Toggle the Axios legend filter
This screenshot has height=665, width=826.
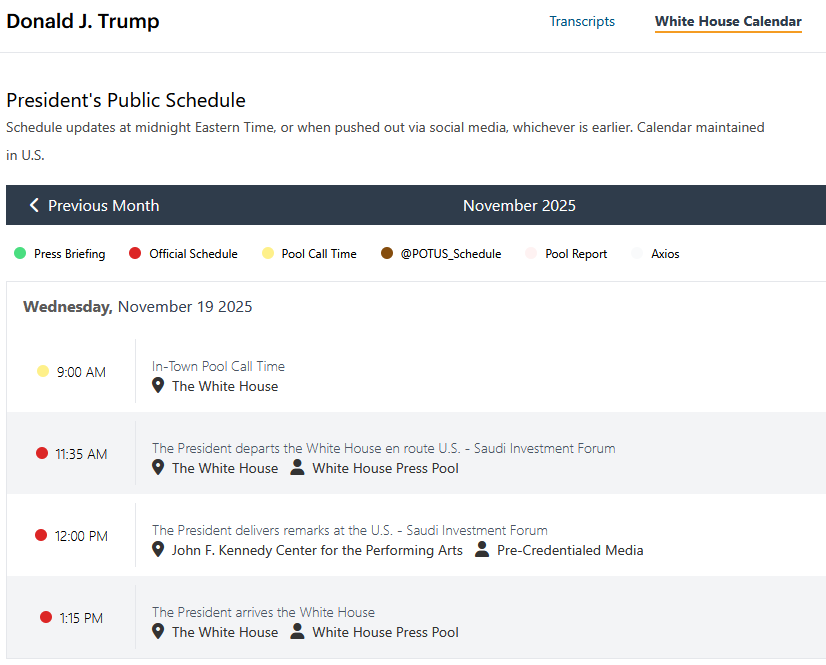(655, 254)
